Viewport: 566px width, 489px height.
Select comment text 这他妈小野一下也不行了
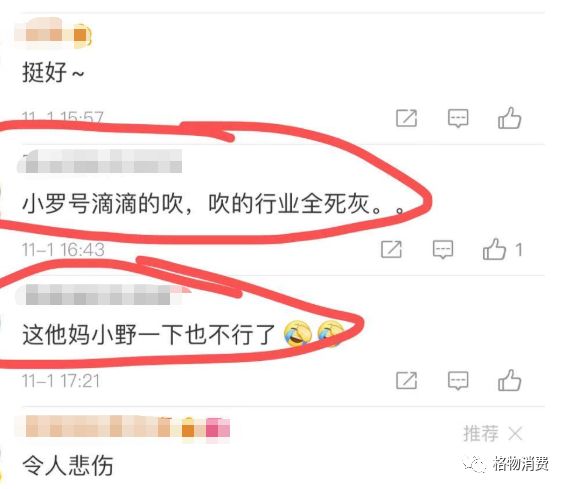click(x=149, y=335)
